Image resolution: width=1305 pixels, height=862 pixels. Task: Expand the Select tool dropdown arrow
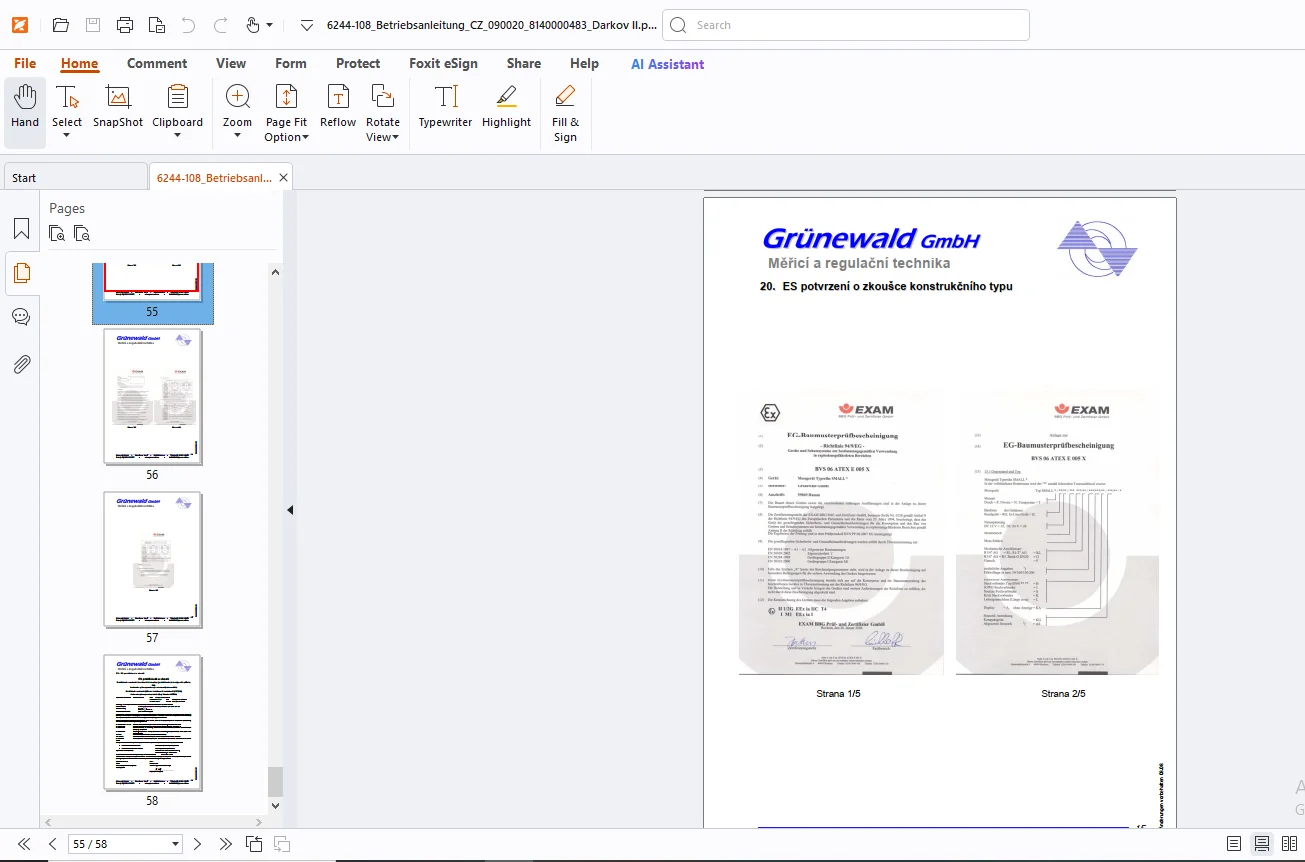coord(67,136)
